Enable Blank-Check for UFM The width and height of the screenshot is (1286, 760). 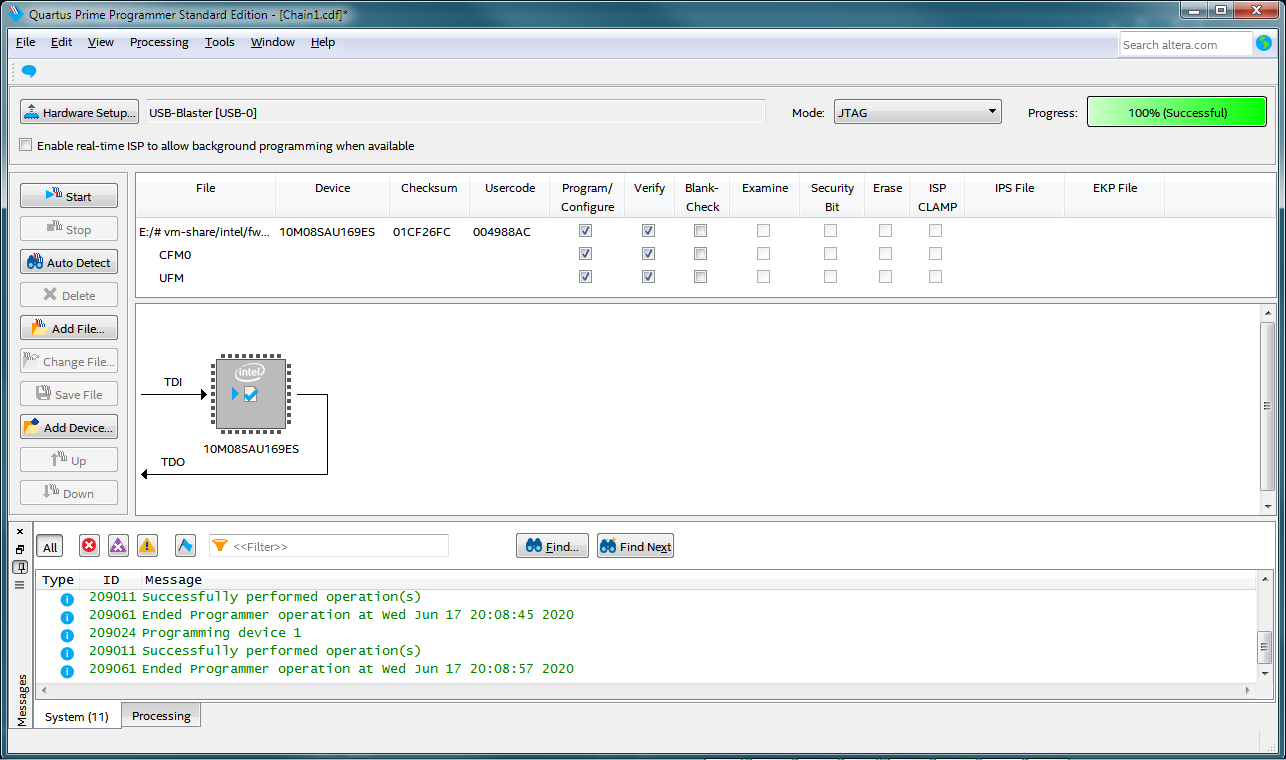pyautogui.click(x=701, y=276)
